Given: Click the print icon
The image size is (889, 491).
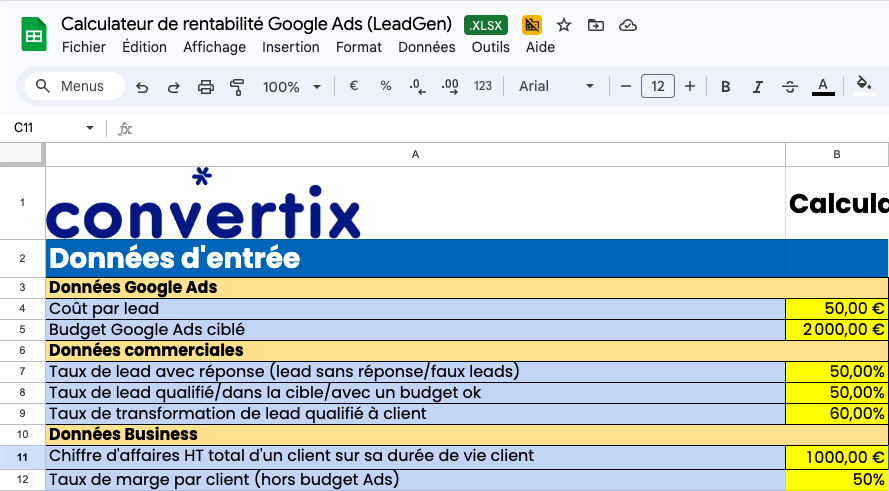Looking at the screenshot, I should [x=206, y=87].
